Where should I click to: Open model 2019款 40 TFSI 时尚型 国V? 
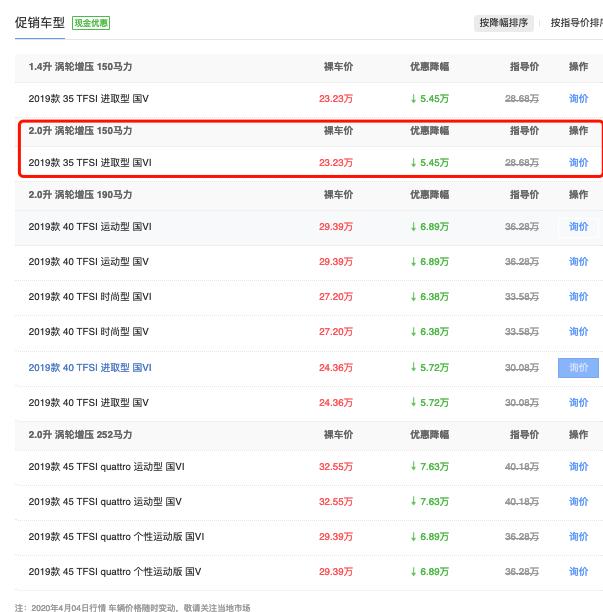(x=89, y=332)
